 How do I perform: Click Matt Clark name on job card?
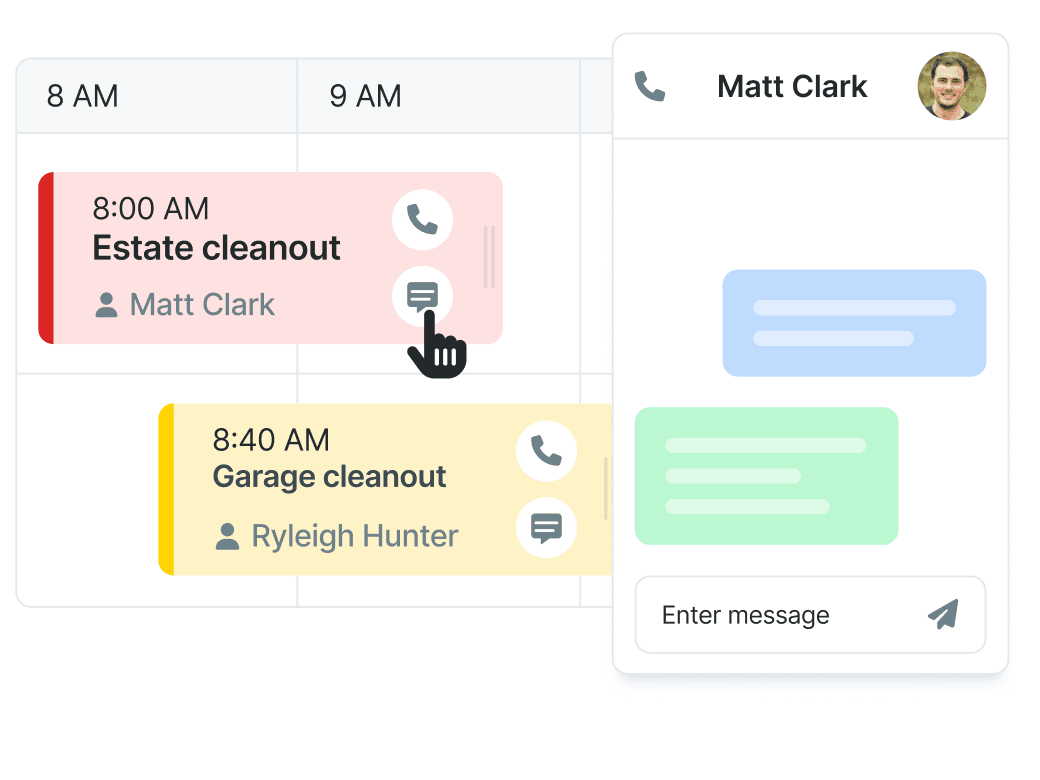click(202, 305)
